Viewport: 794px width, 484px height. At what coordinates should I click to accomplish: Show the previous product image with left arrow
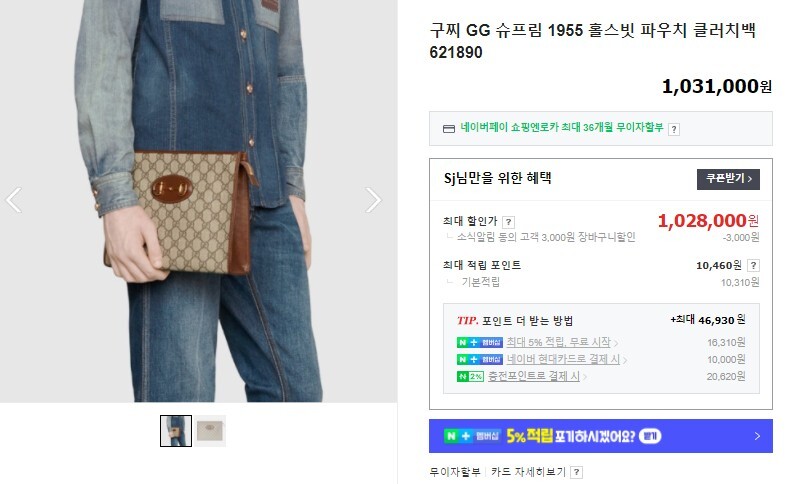[x=14, y=199]
